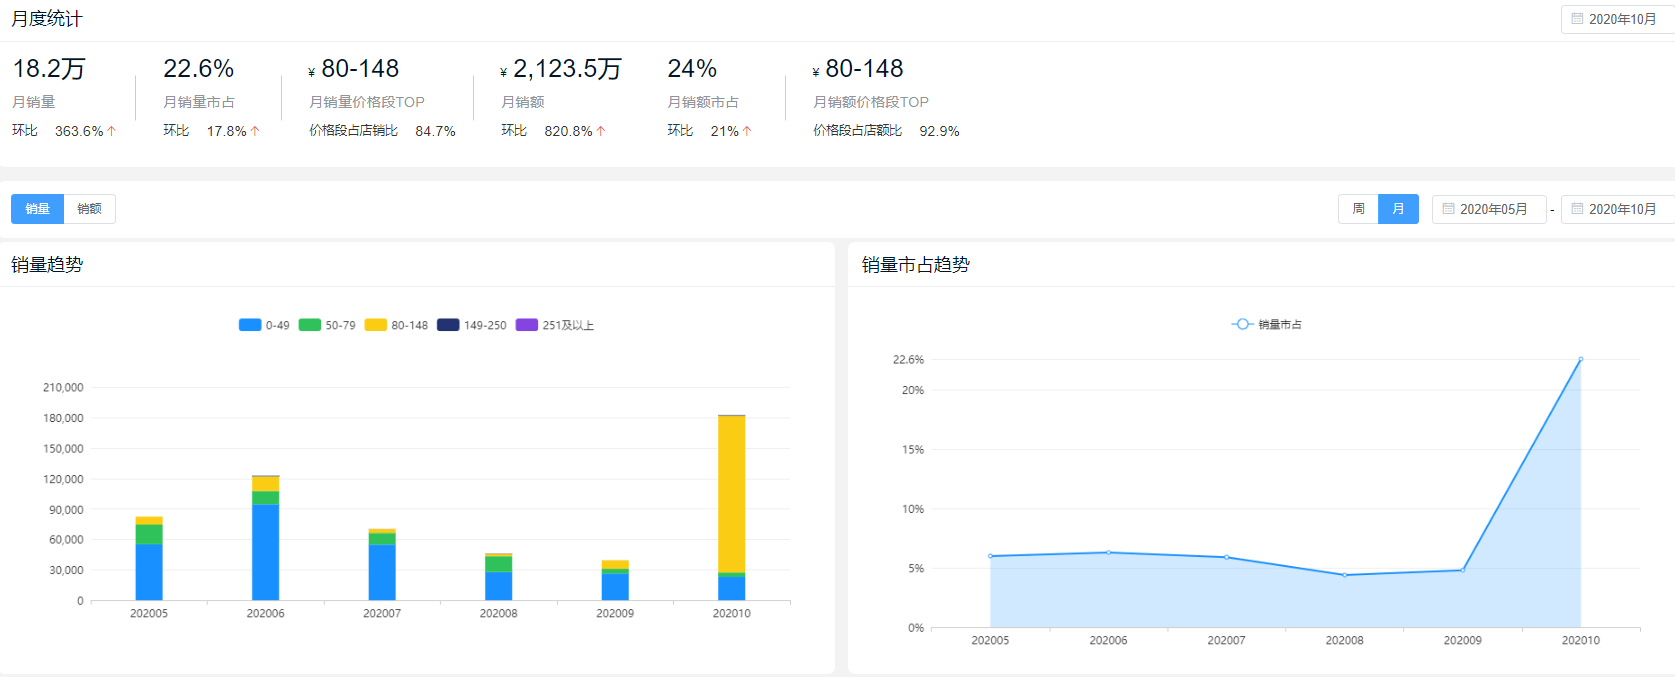Image resolution: width=1675 pixels, height=677 pixels.
Task: Switch to the 销量 tab
Action: (x=38, y=209)
